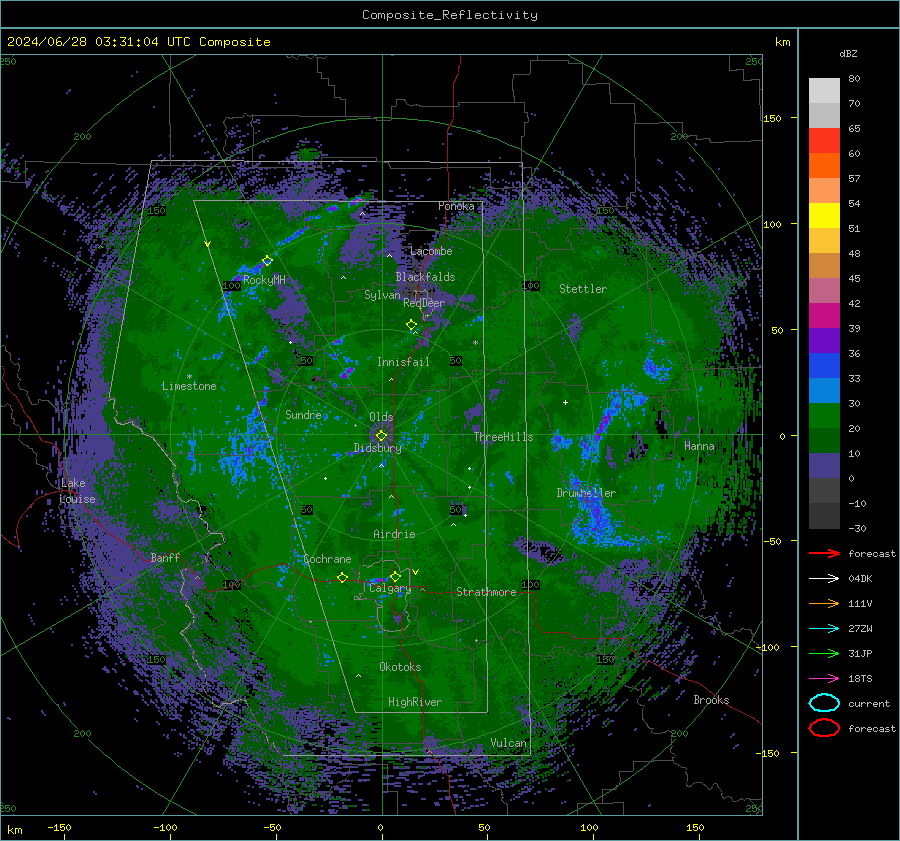
Task: Click 150 on the right km axis
Action: 773,118
